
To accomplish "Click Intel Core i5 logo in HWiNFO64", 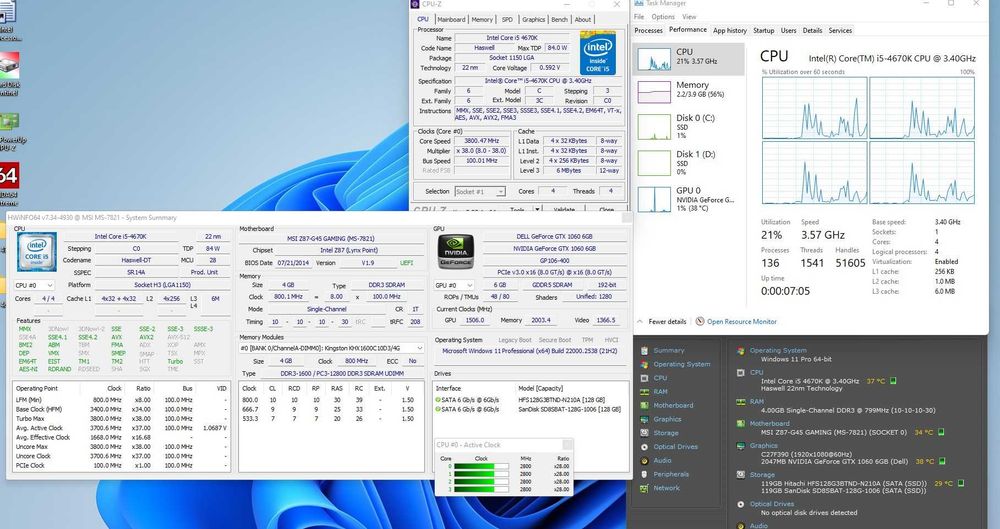I will coord(36,252).
